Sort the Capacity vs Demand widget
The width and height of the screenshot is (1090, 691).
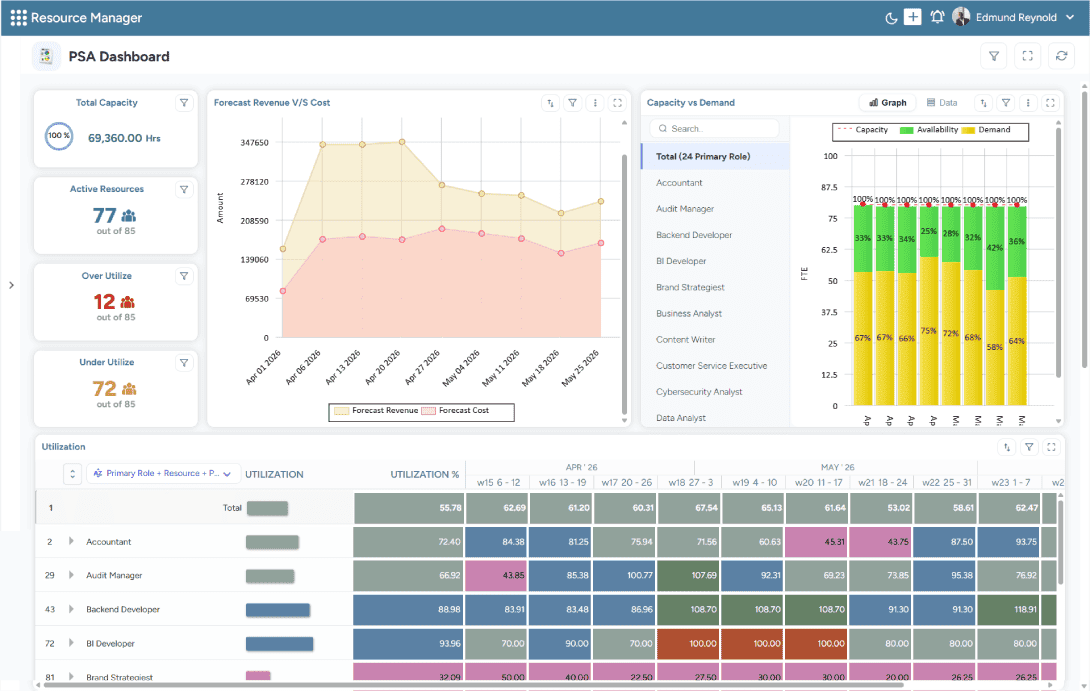[983, 103]
